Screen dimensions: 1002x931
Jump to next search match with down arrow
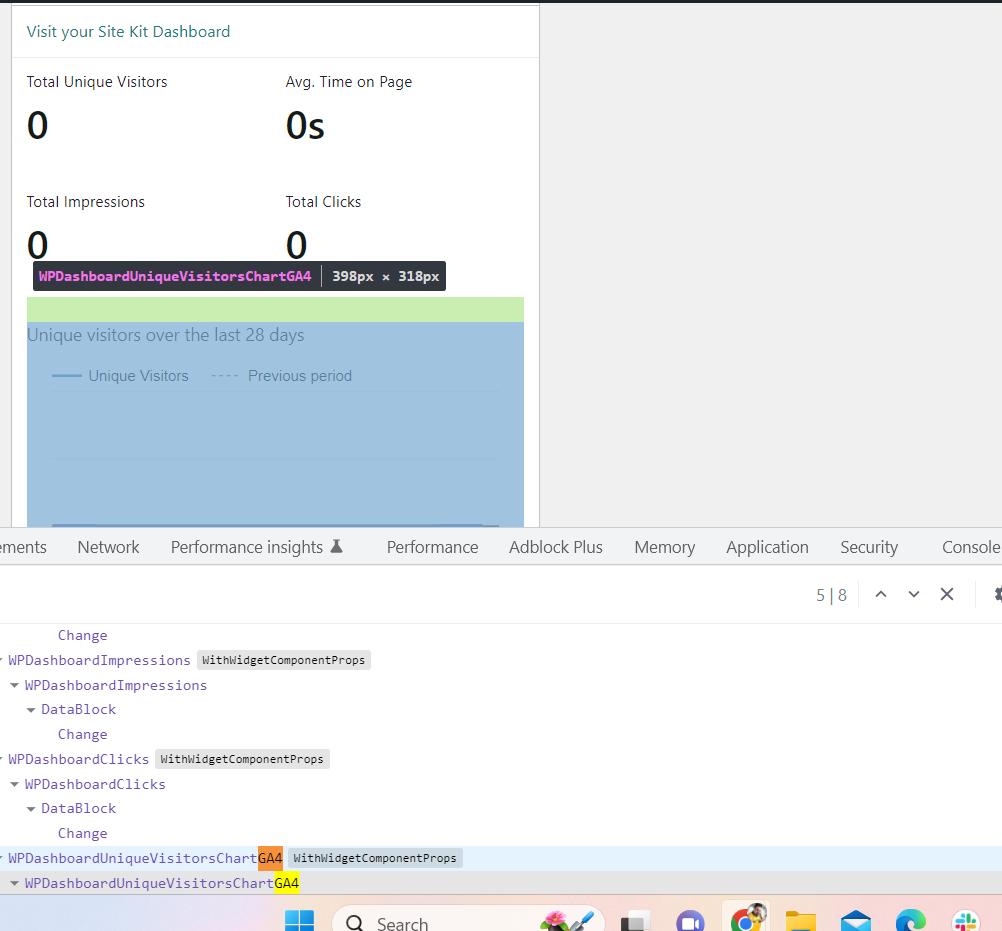tap(913, 594)
